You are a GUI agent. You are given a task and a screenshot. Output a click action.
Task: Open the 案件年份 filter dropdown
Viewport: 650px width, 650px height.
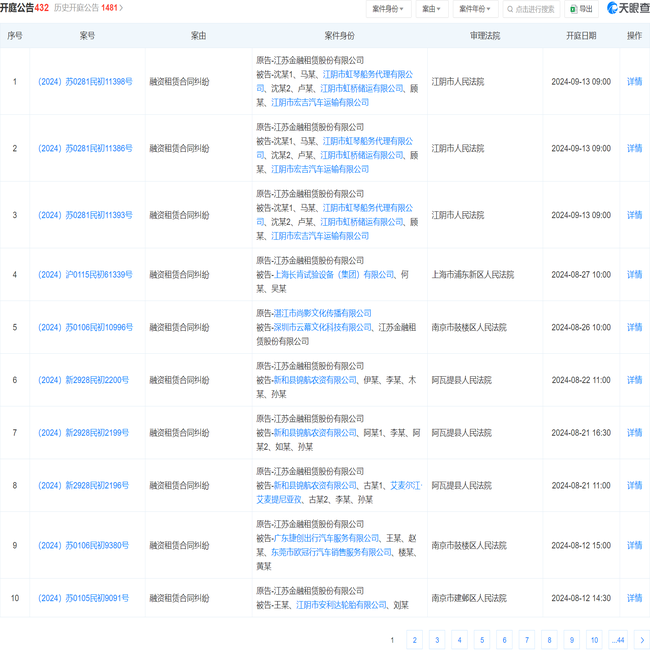pyautogui.click(x=475, y=9)
